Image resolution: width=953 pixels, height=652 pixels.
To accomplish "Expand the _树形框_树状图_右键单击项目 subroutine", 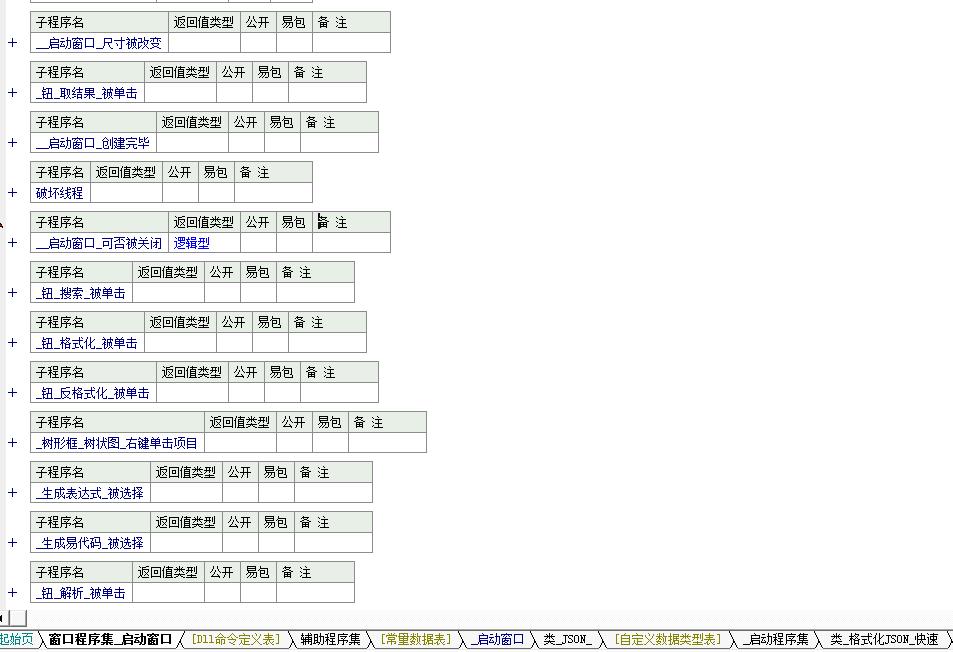I will (12, 443).
